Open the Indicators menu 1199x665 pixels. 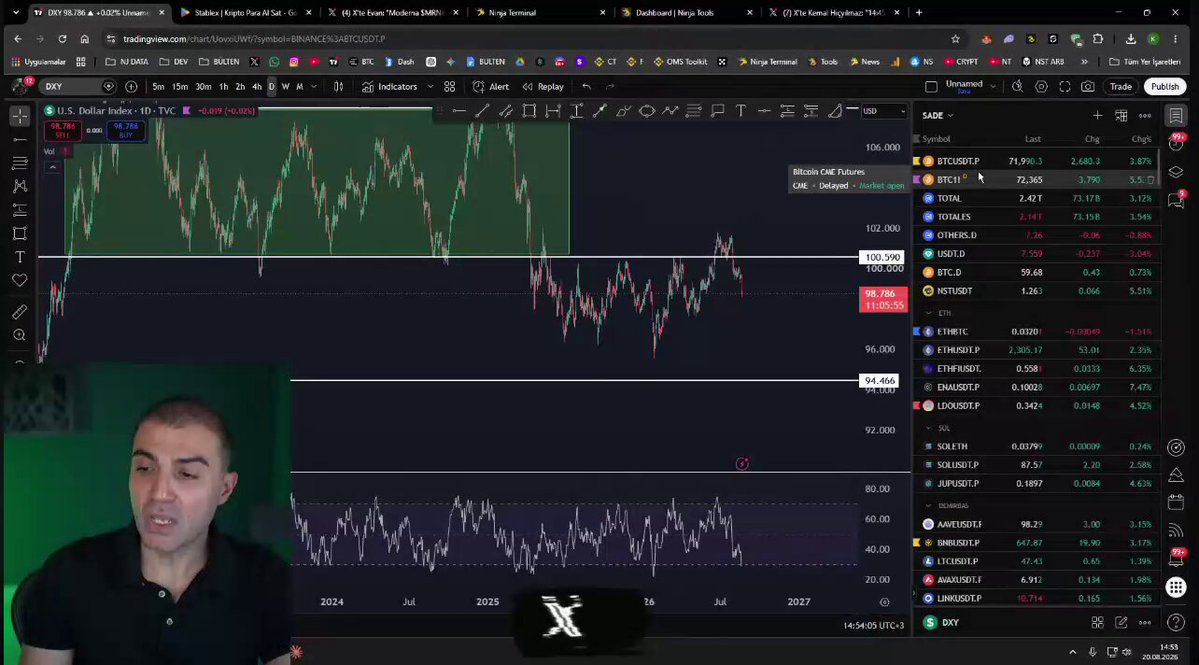pos(390,86)
